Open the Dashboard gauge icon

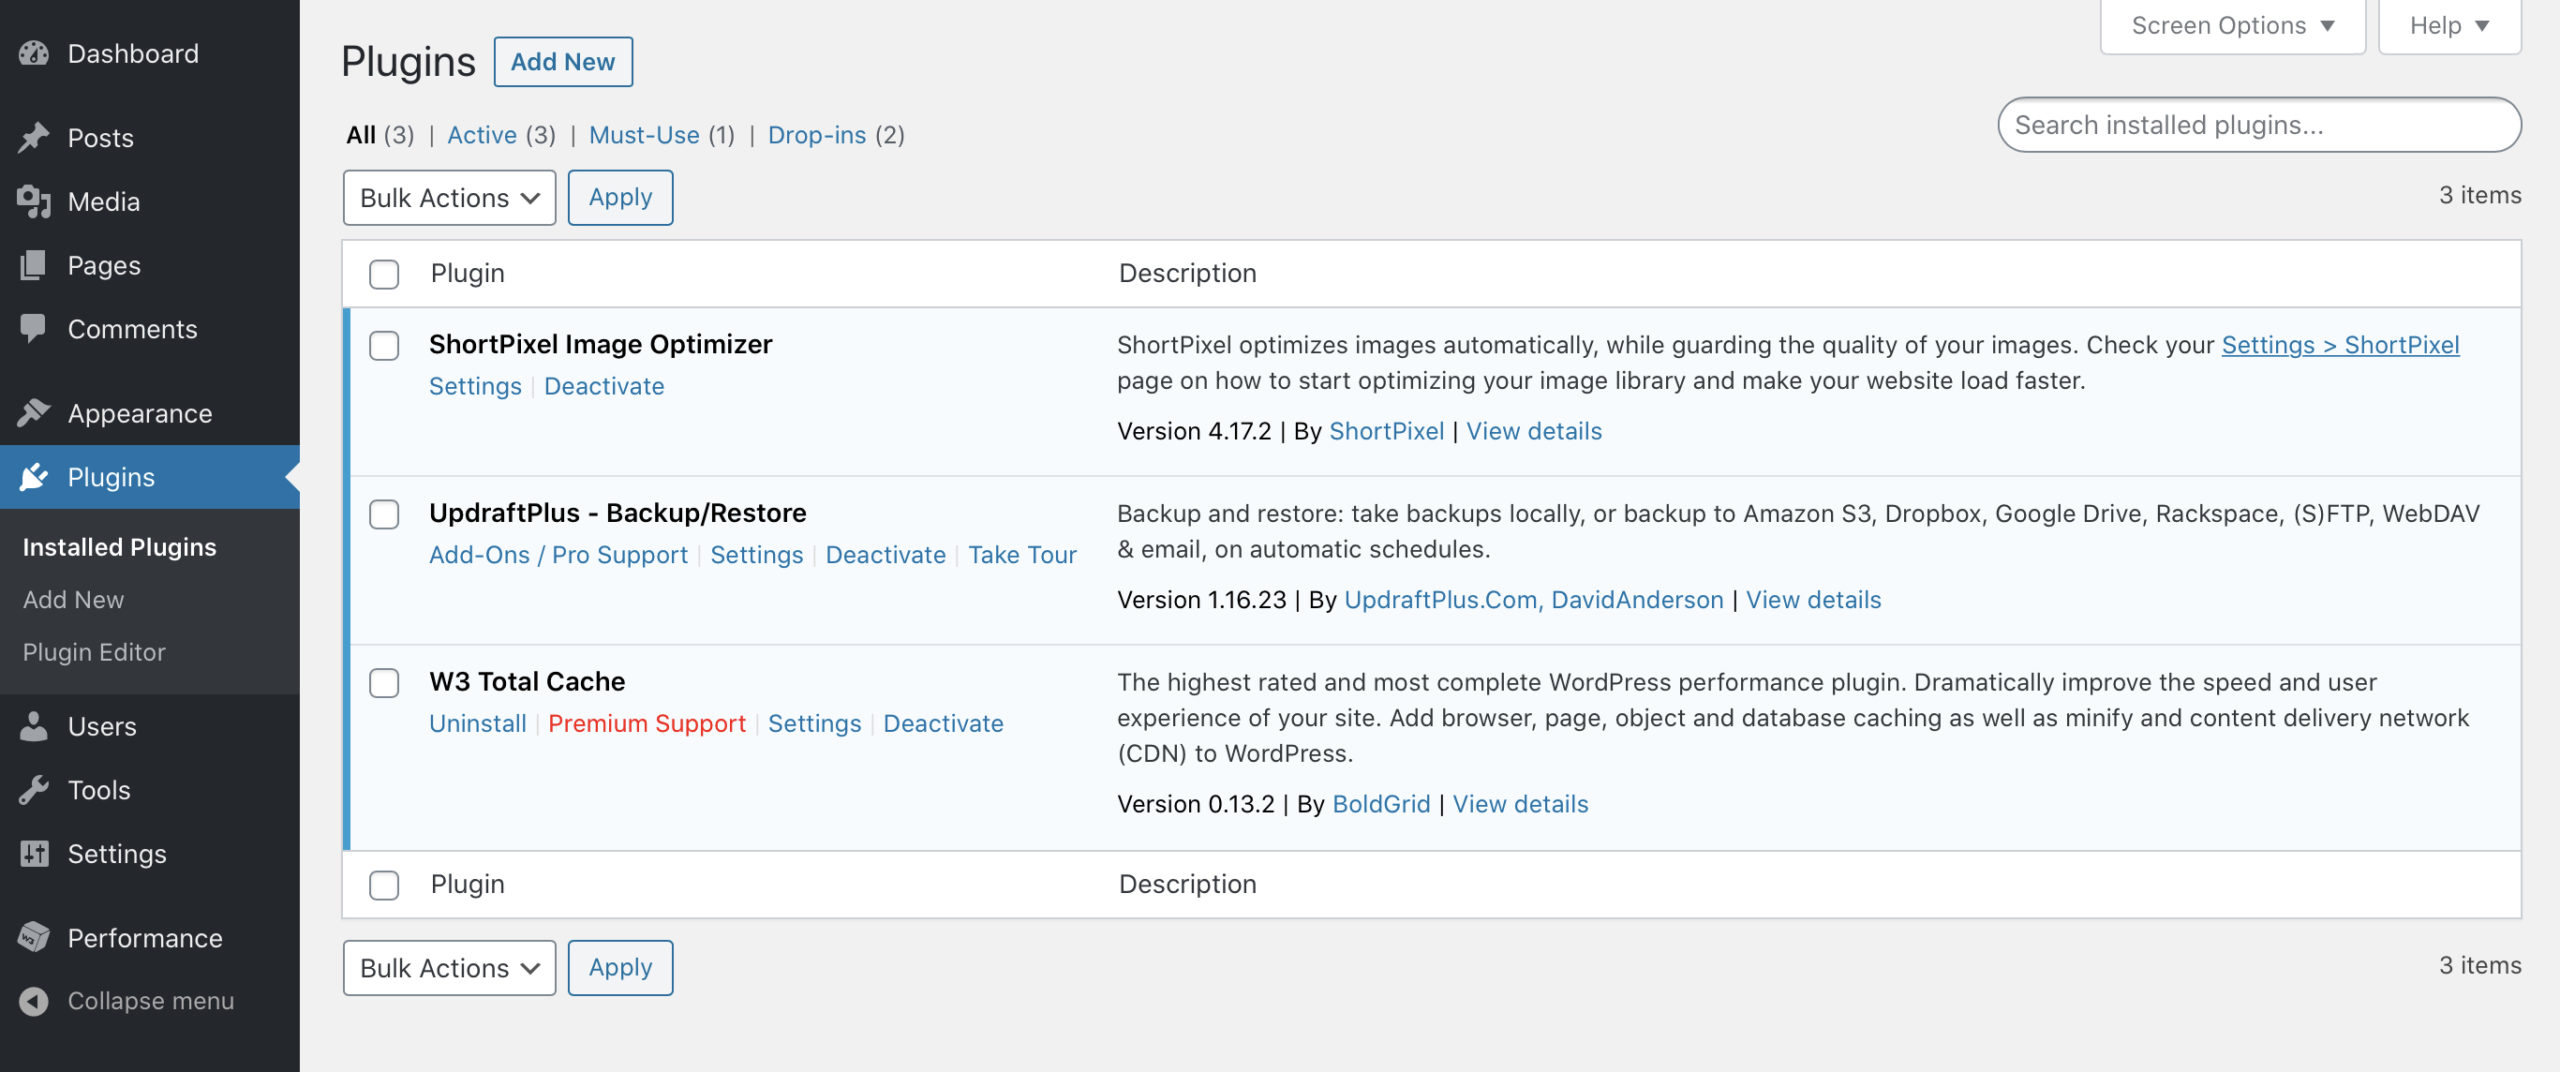pyautogui.click(x=34, y=53)
